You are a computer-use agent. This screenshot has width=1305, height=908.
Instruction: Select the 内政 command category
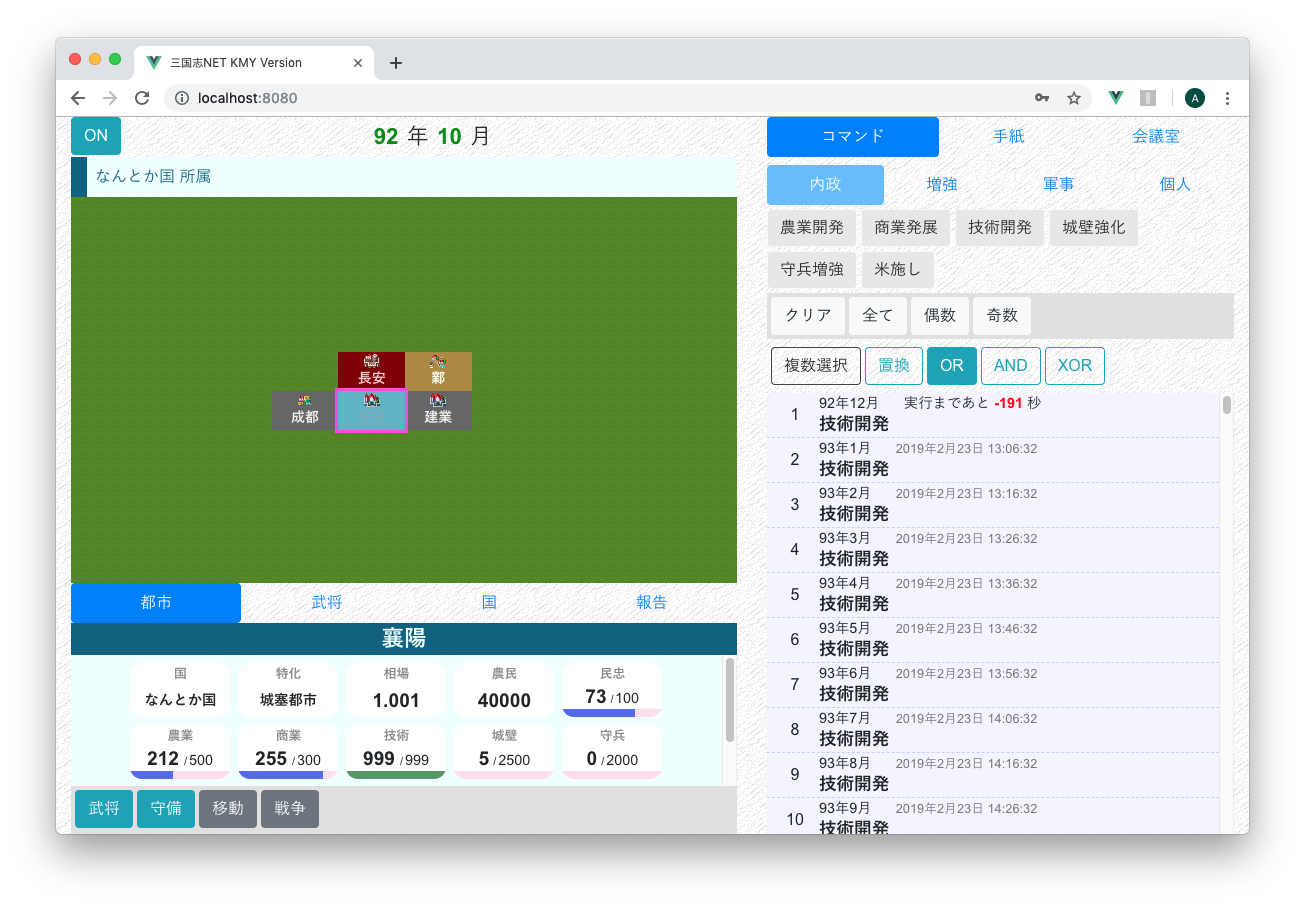point(825,185)
